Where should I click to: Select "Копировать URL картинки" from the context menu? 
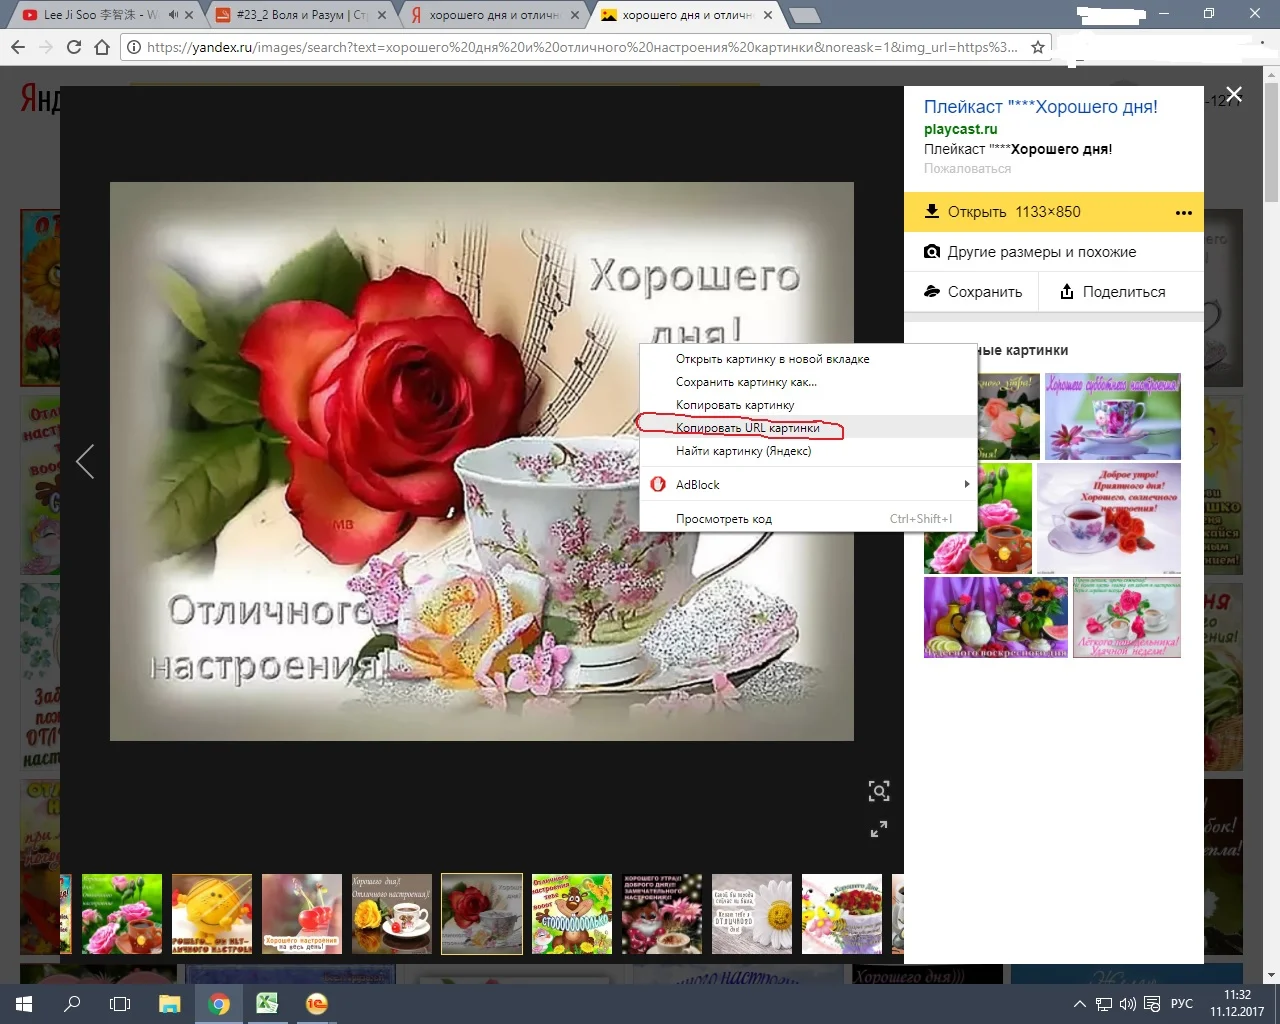coord(747,427)
